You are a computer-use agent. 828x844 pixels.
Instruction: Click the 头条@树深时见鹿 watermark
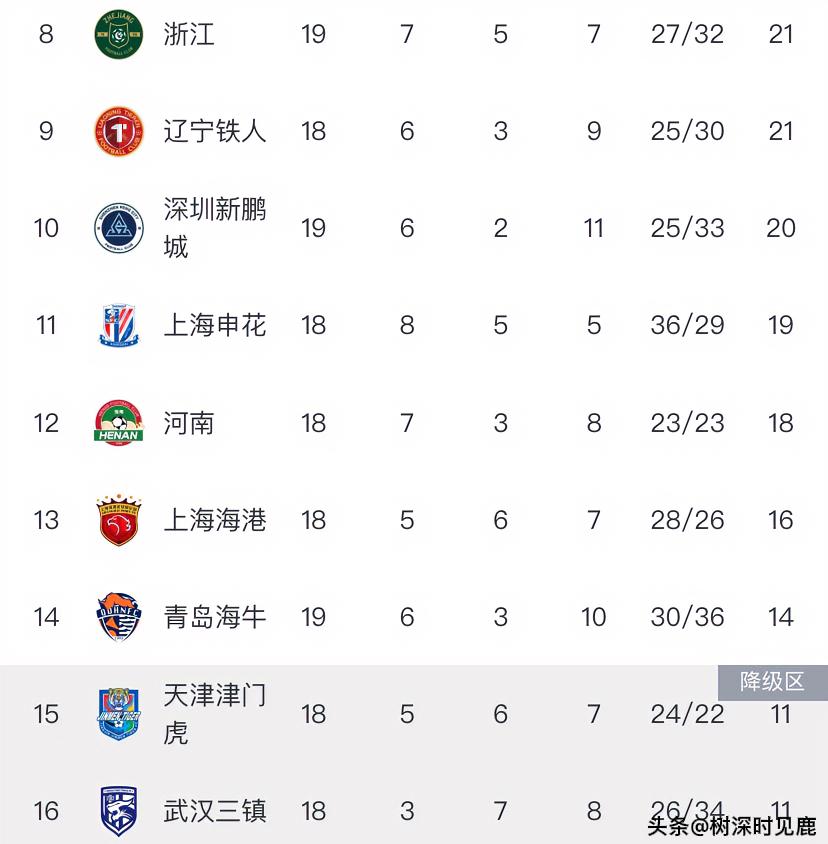pos(732,826)
